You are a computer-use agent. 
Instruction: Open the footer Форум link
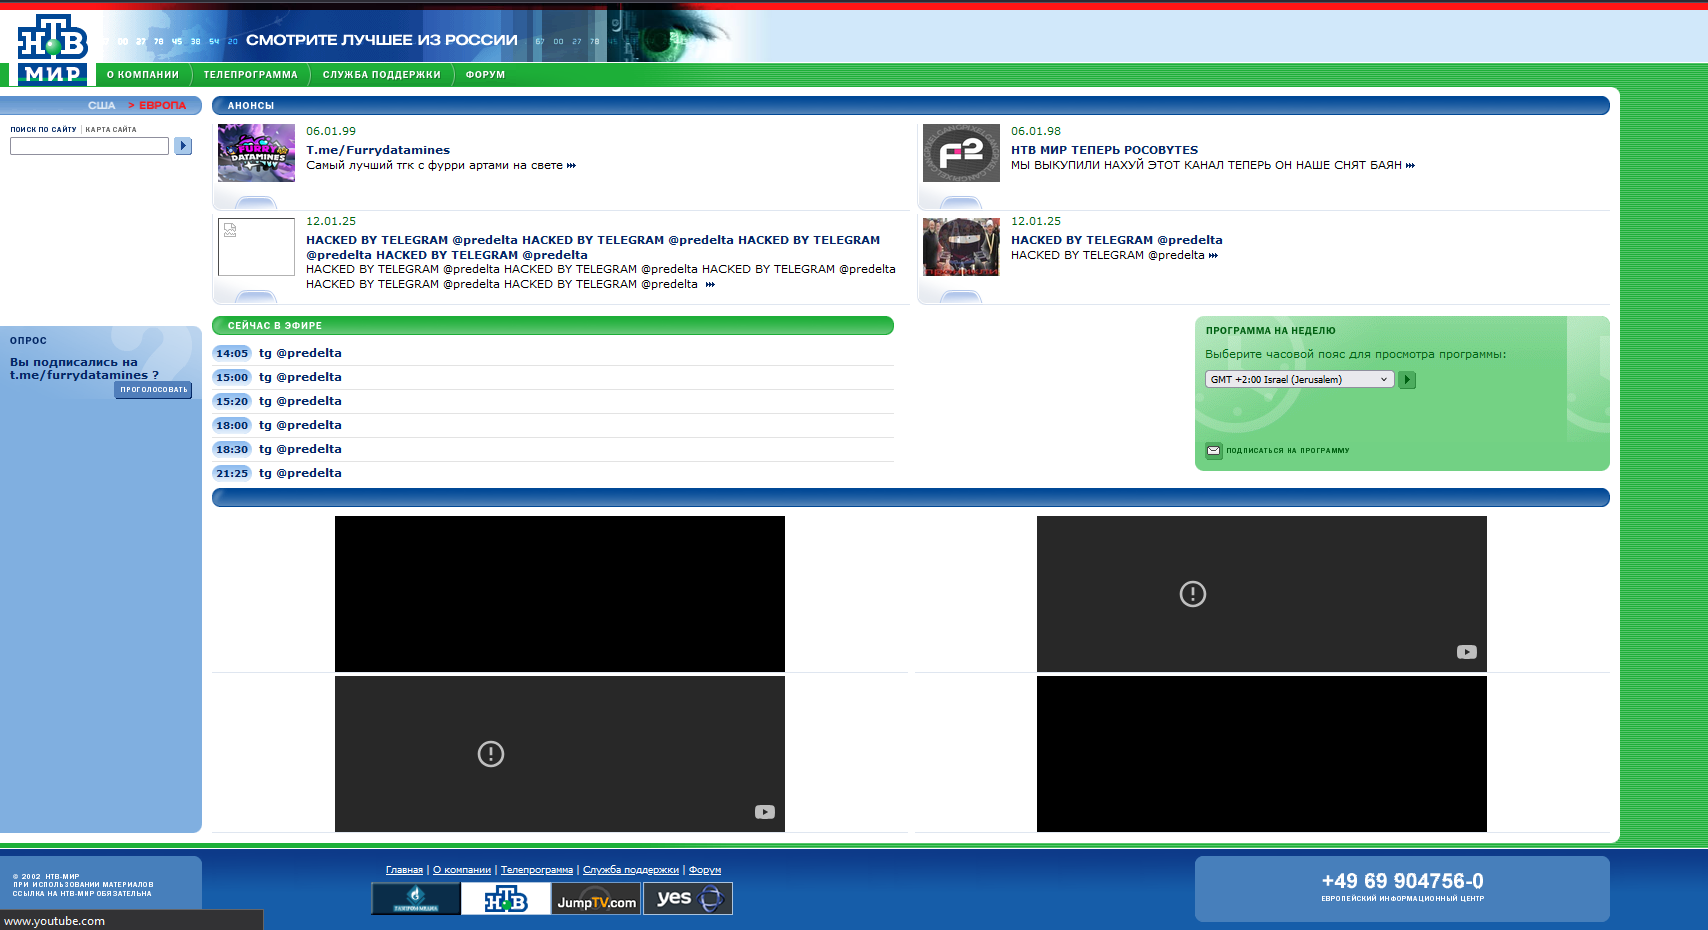tap(705, 870)
